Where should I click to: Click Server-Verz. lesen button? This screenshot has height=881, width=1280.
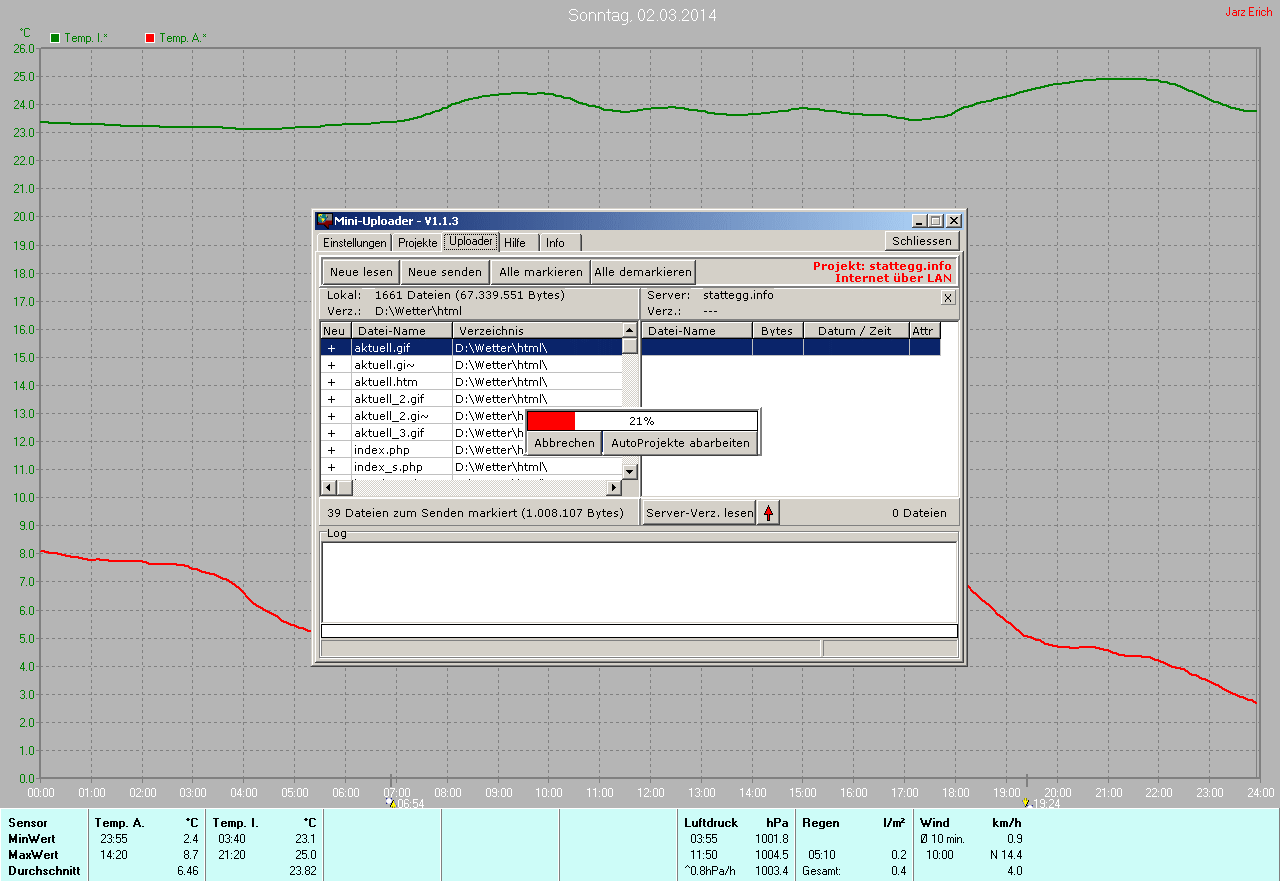(x=698, y=513)
